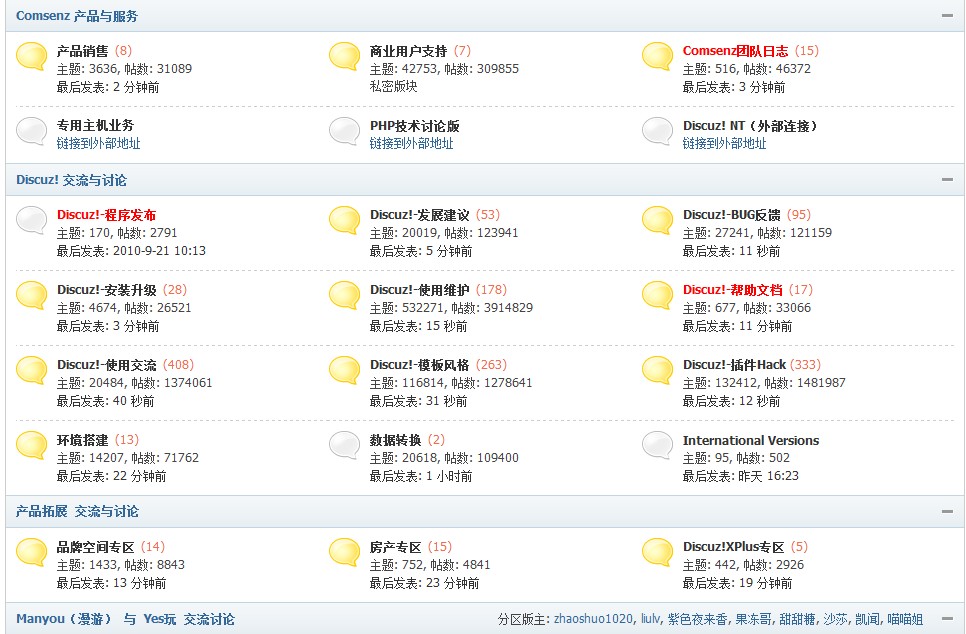
Task: Open the Discuz!-使用交流 forum title
Action: pyautogui.click(x=107, y=365)
